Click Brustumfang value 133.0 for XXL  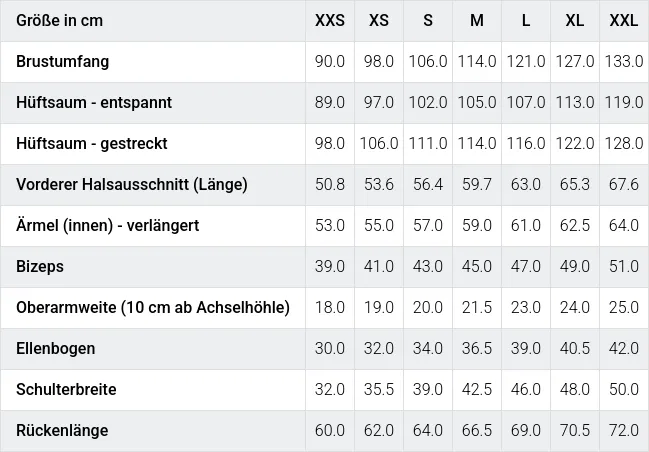[x=624, y=61]
